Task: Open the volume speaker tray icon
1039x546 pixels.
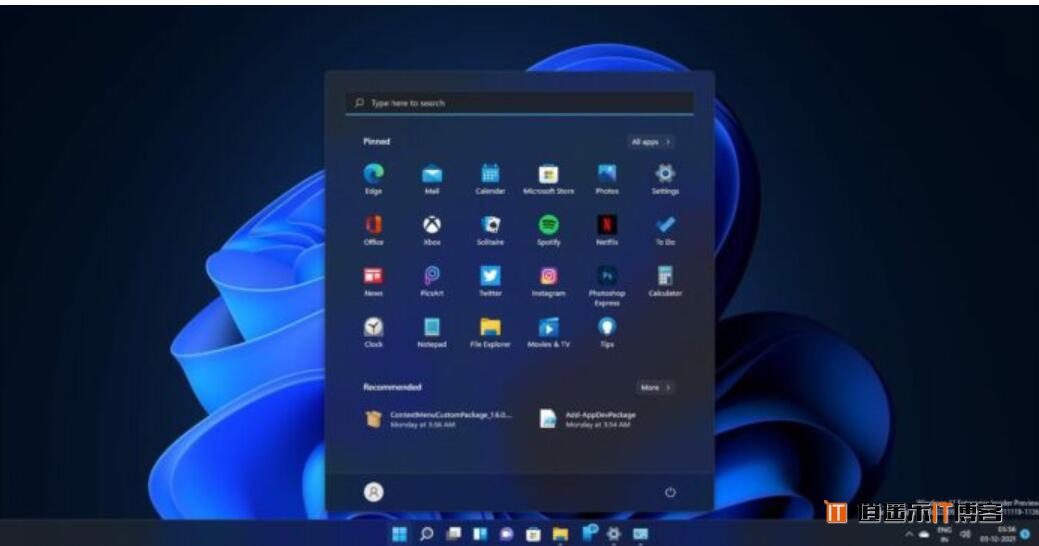Action: [966, 534]
